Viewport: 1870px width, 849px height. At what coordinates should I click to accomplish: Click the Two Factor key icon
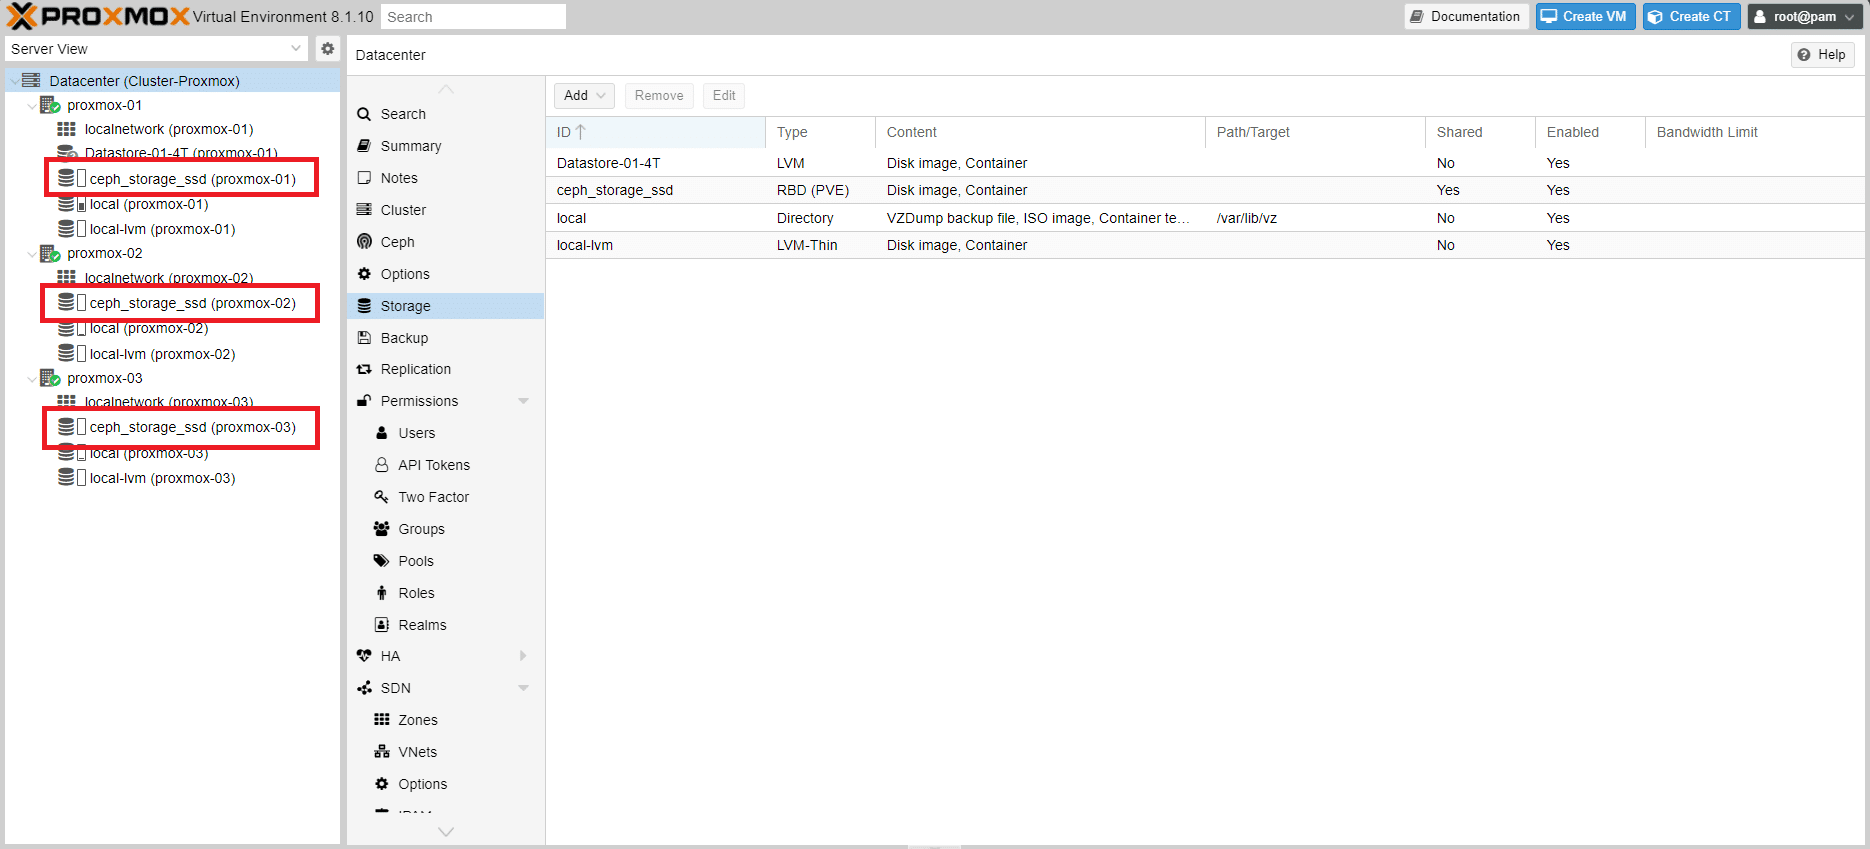(x=381, y=497)
